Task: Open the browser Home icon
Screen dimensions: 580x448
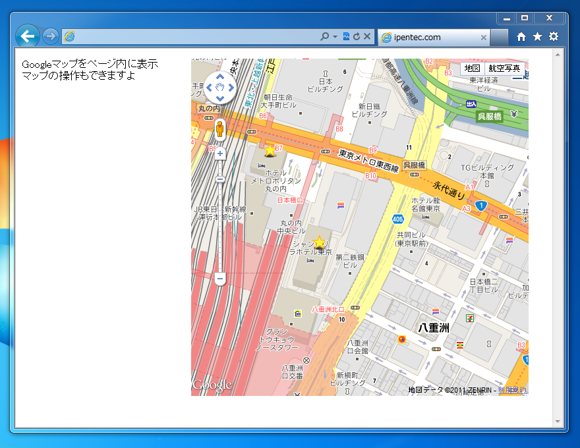Action: [x=521, y=37]
